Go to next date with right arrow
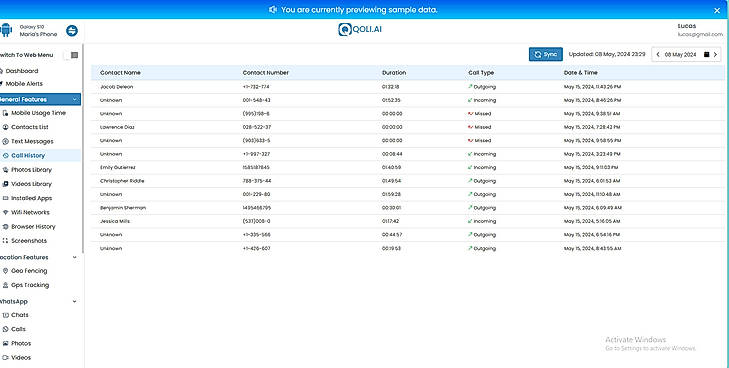The width and height of the screenshot is (729, 368). tap(715, 55)
